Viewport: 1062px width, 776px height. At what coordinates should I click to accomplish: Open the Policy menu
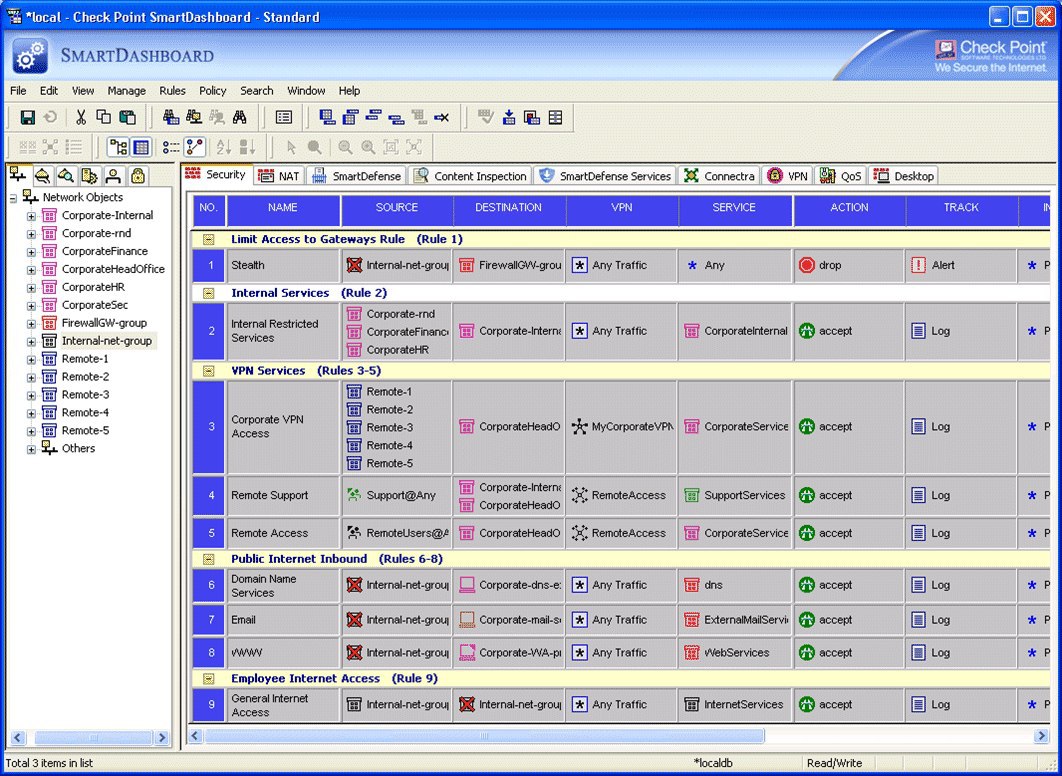tap(212, 91)
